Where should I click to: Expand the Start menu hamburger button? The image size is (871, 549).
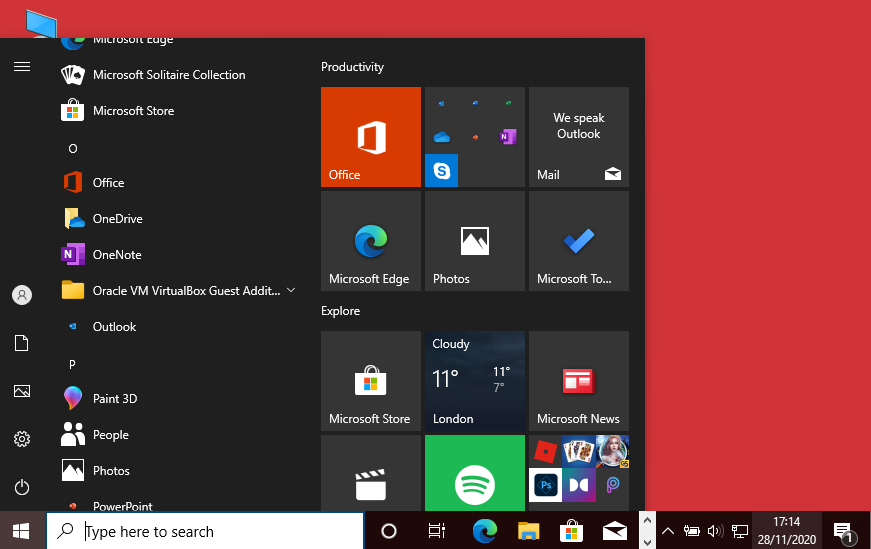[x=22, y=67]
